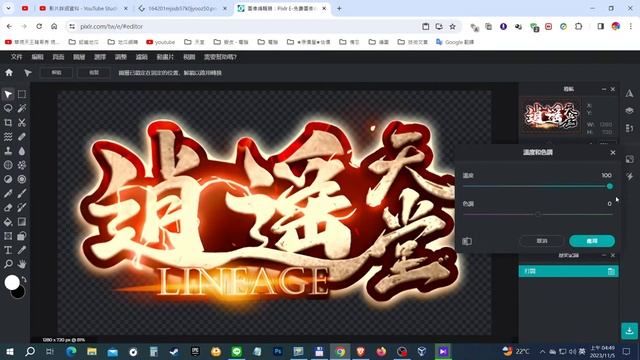The width and height of the screenshot is (640, 360).
Task: Select the Disperse dots tool
Action: (22, 165)
